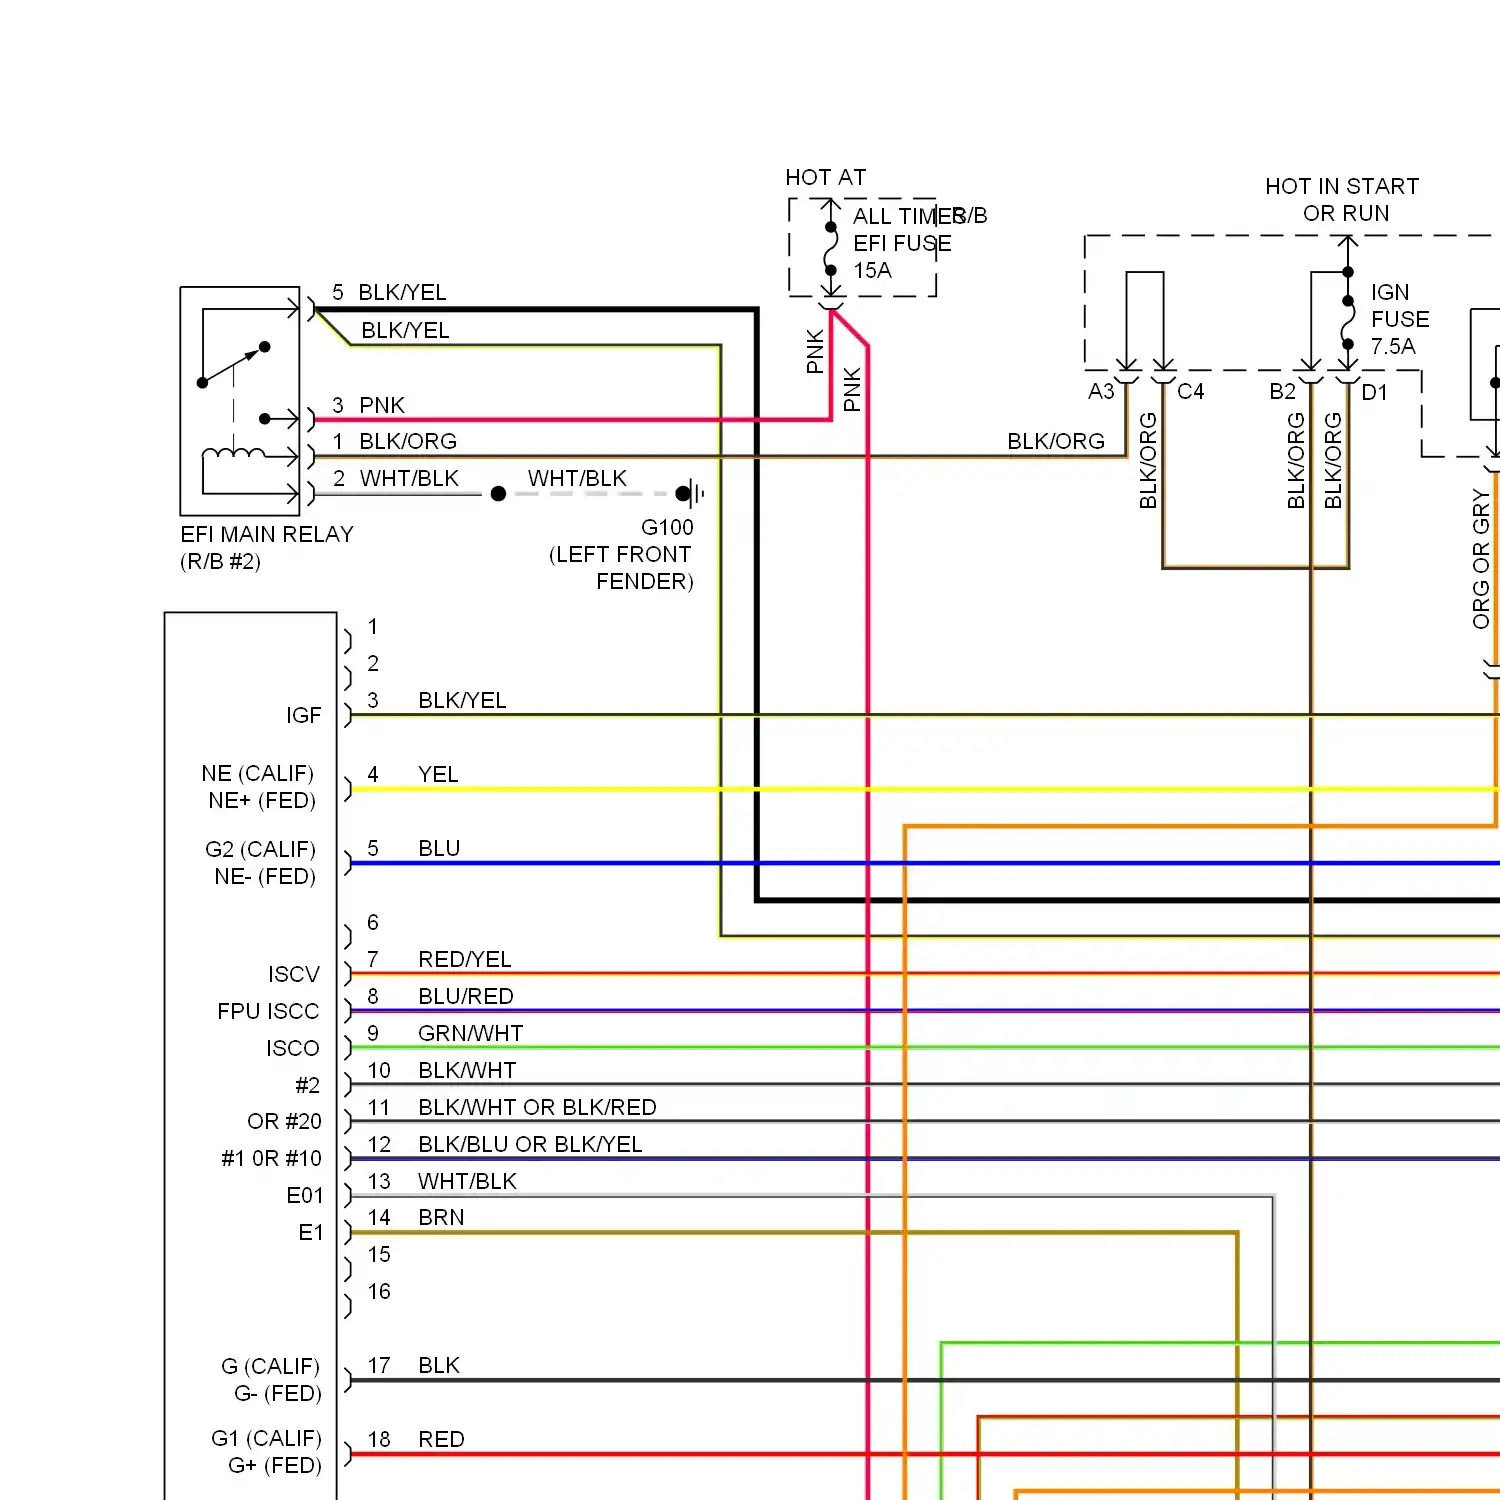Click the 'WHT/BLK' label at relay pin 2
The image size is (1500, 1500).
pos(409,479)
